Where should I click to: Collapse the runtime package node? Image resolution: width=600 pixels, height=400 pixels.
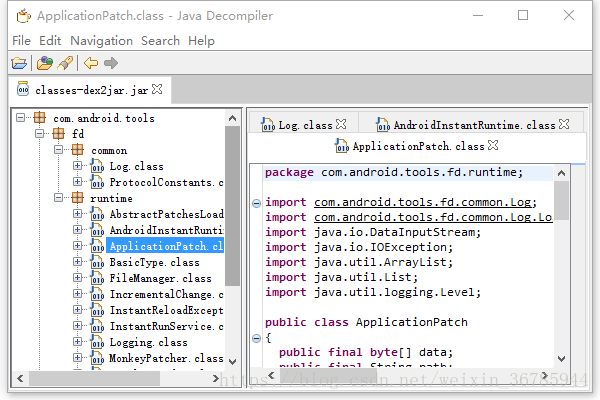point(59,198)
